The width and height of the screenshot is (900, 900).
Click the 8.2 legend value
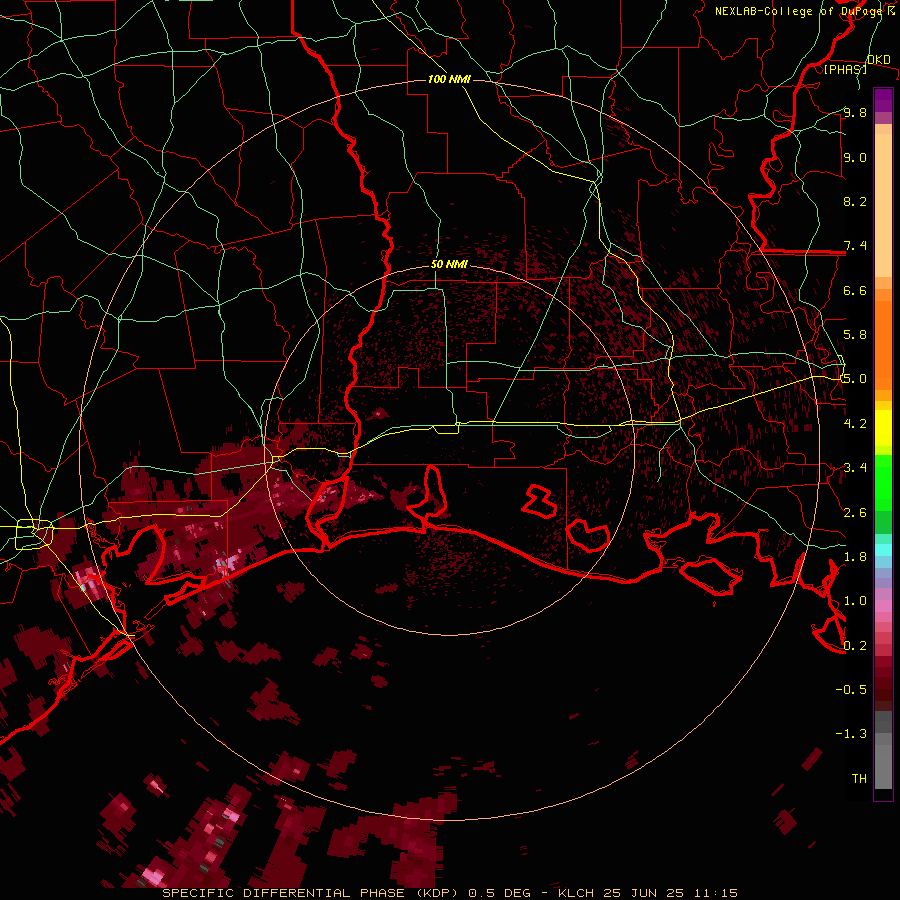coord(855,201)
